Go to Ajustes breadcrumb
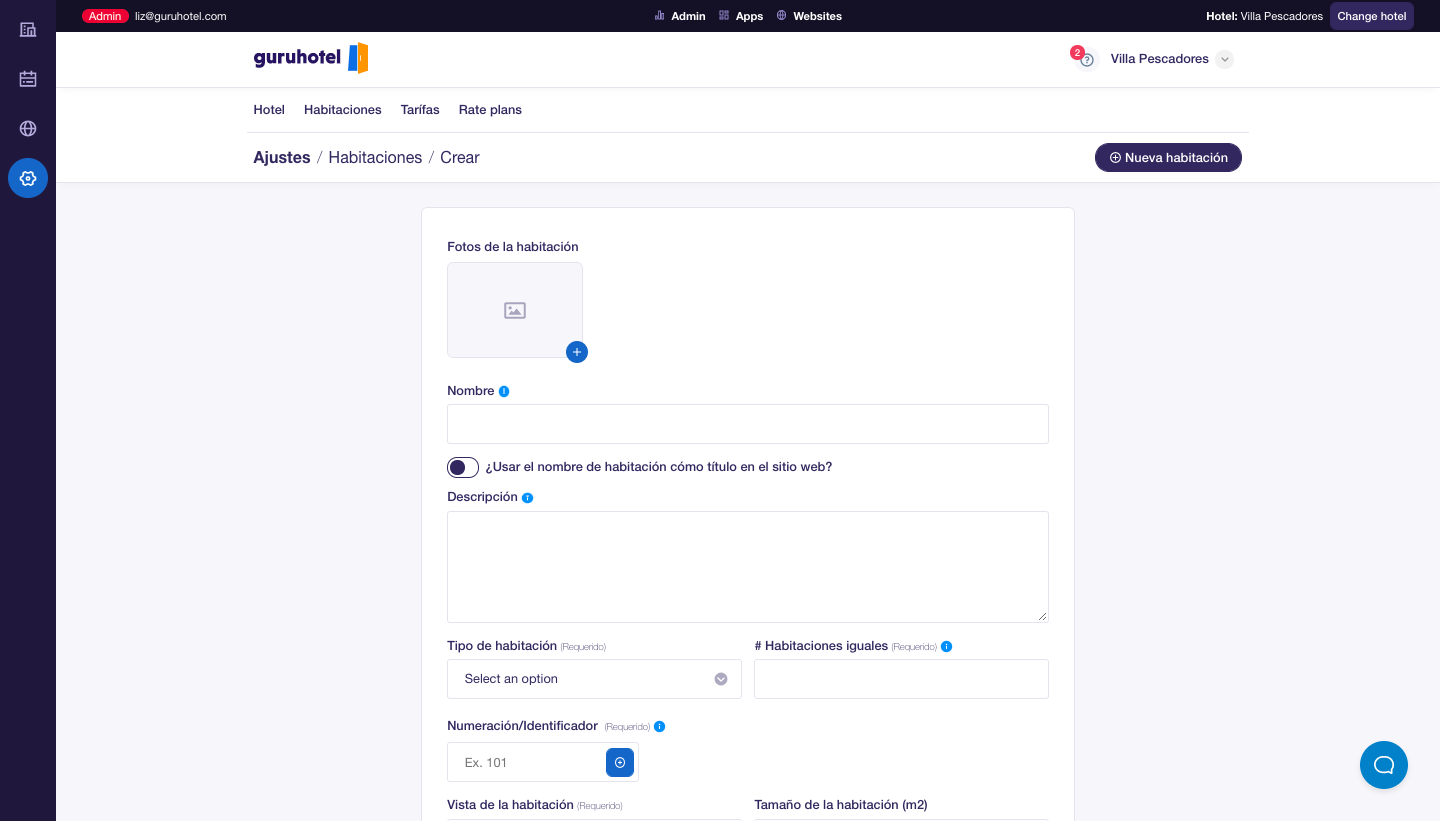 [282, 158]
